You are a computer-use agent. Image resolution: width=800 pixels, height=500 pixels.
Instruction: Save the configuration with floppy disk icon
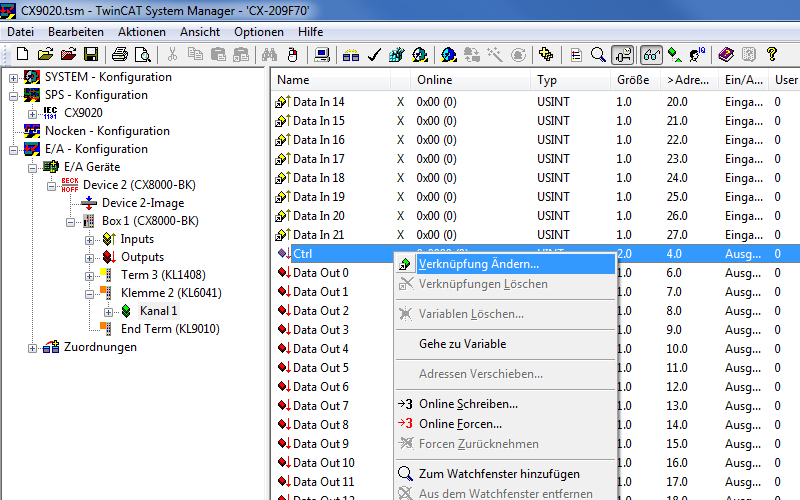point(91,54)
